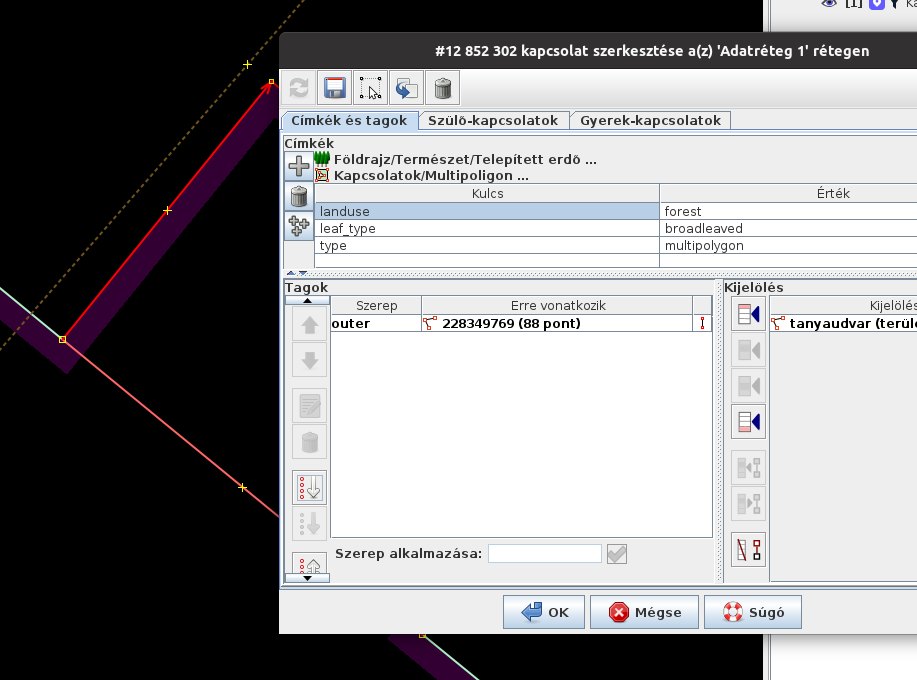Focus the Szerep alkalmazása input field
This screenshot has height=680, width=917.
[545, 554]
